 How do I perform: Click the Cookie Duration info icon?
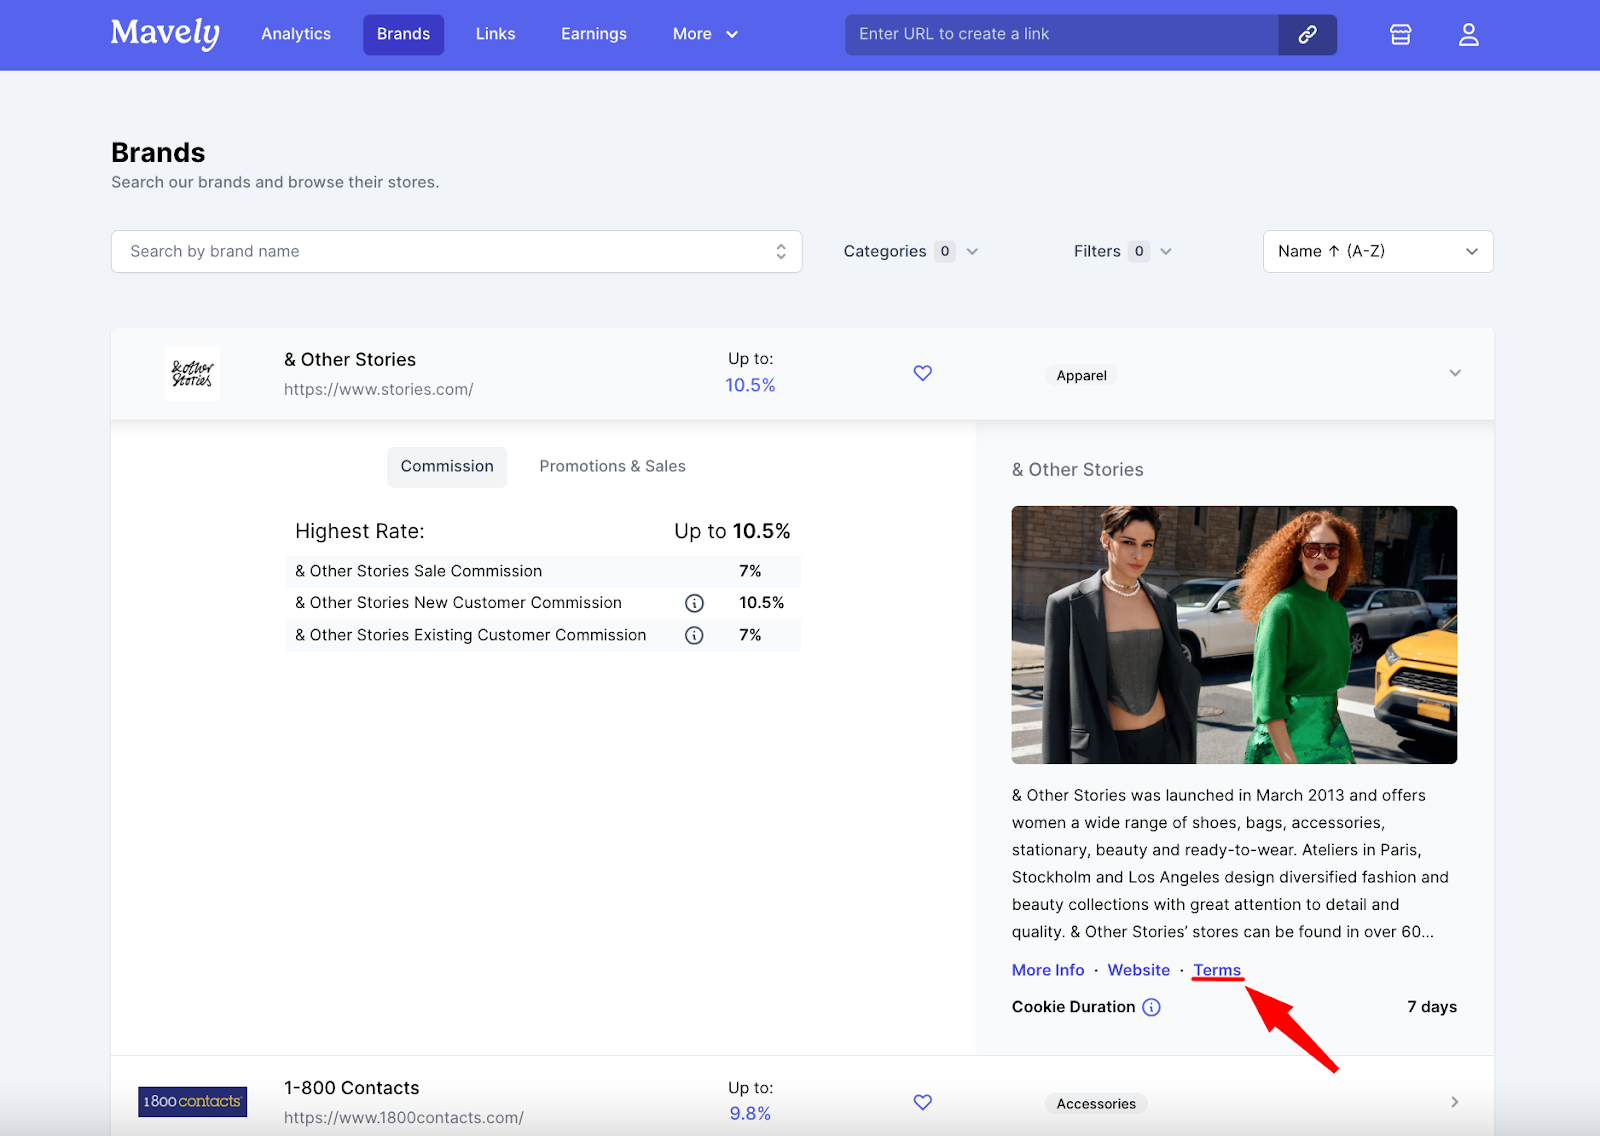1151,1007
